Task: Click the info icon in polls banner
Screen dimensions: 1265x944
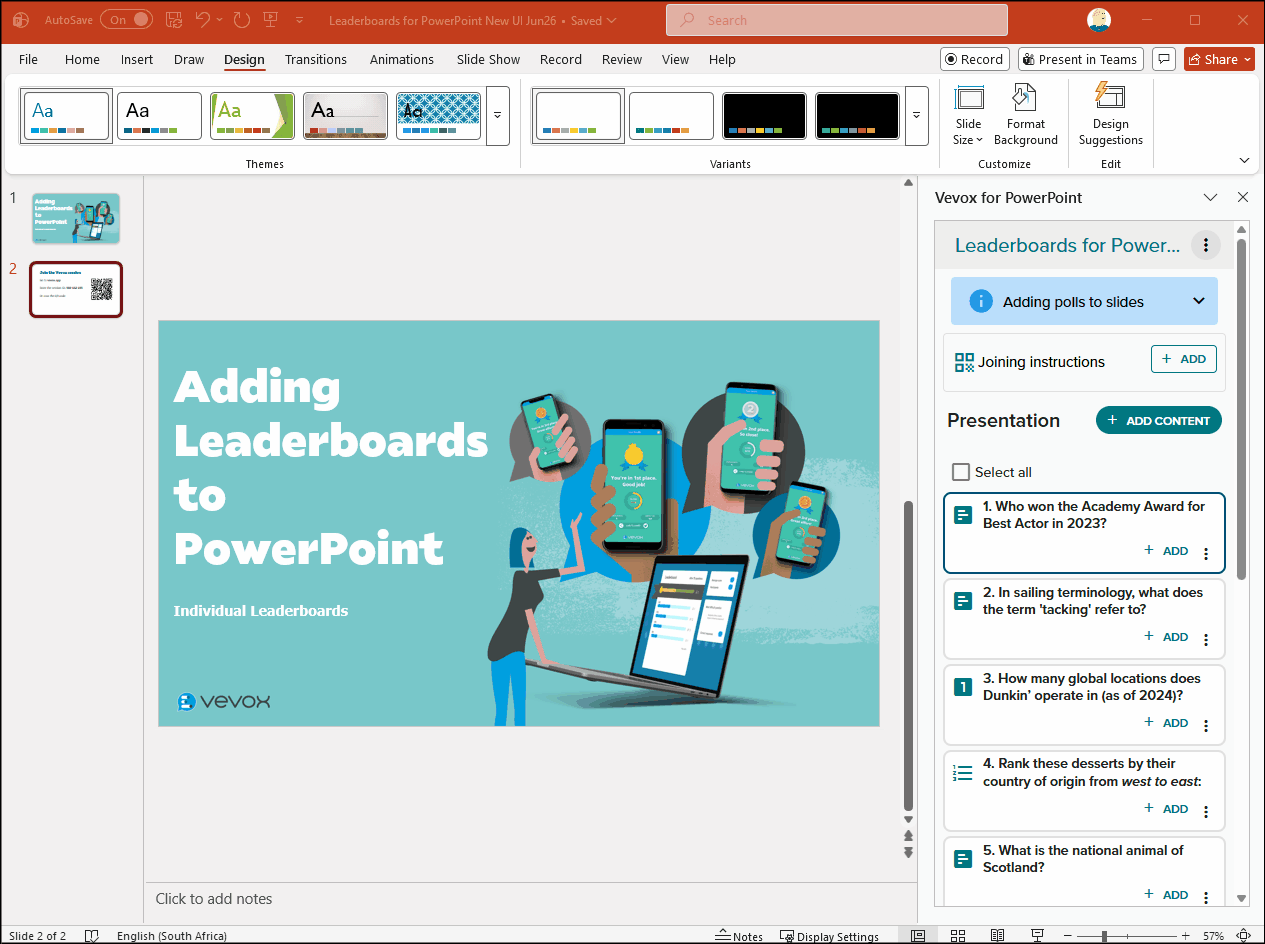Action: point(981,301)
